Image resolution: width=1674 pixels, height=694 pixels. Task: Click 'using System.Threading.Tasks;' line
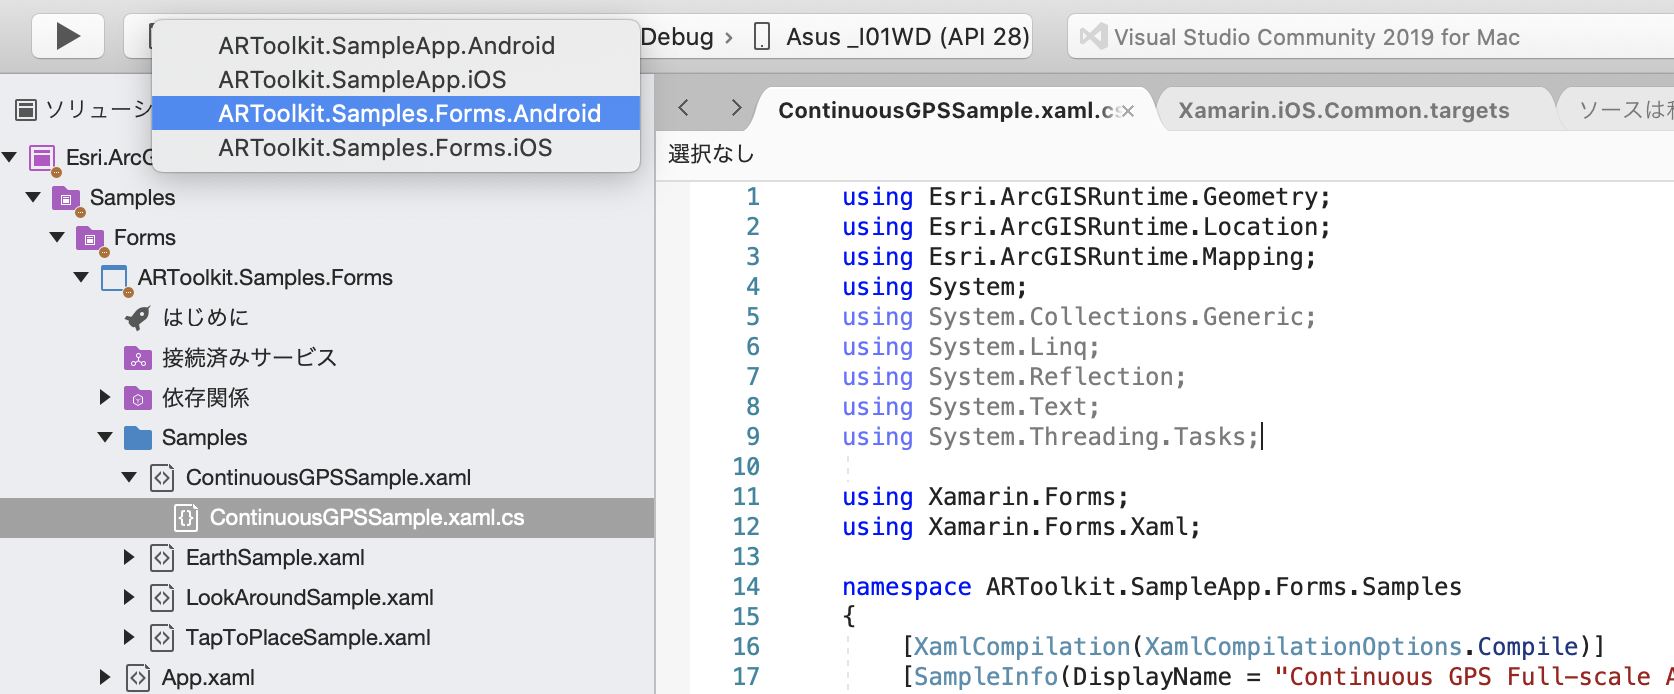click(x=1050, y=437)
